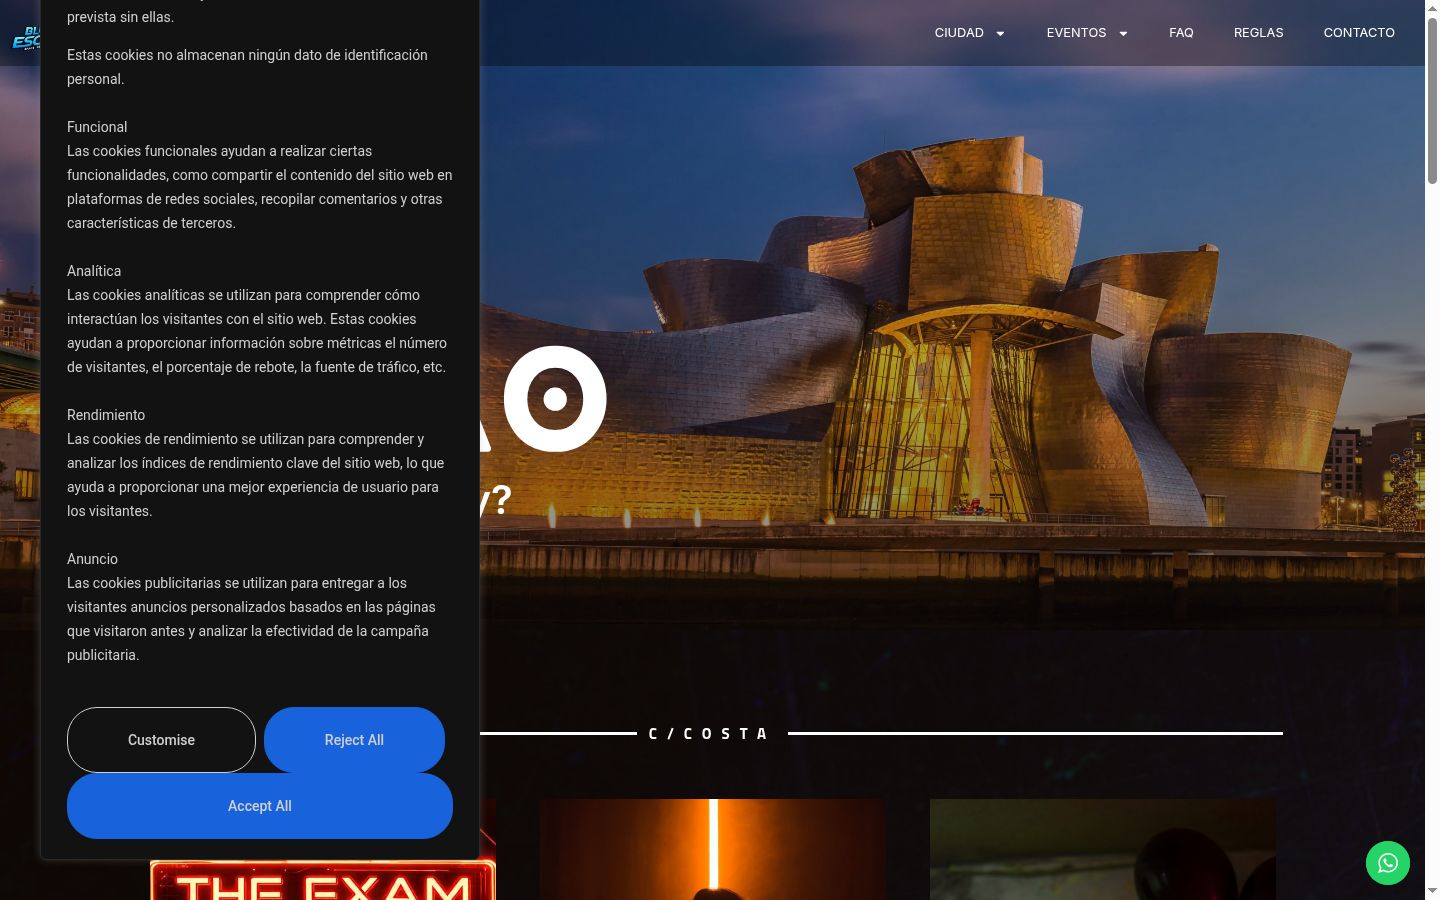The image size is (1440, 900).
Task: Open the WhatsApp chat bubble
Action: 1388,863
